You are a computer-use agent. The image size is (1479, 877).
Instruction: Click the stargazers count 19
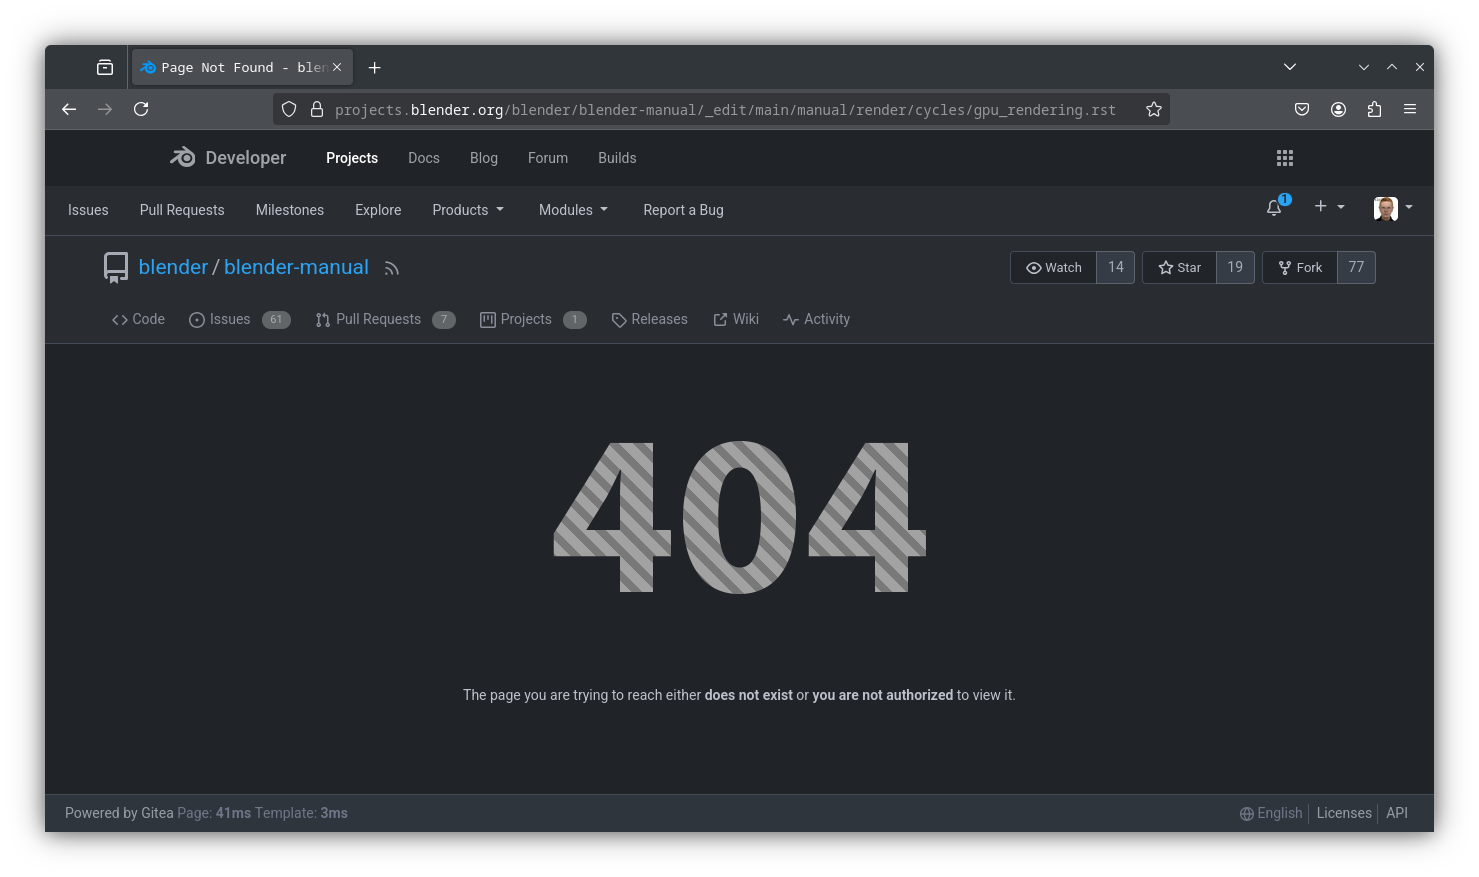tap(1235, 267)
